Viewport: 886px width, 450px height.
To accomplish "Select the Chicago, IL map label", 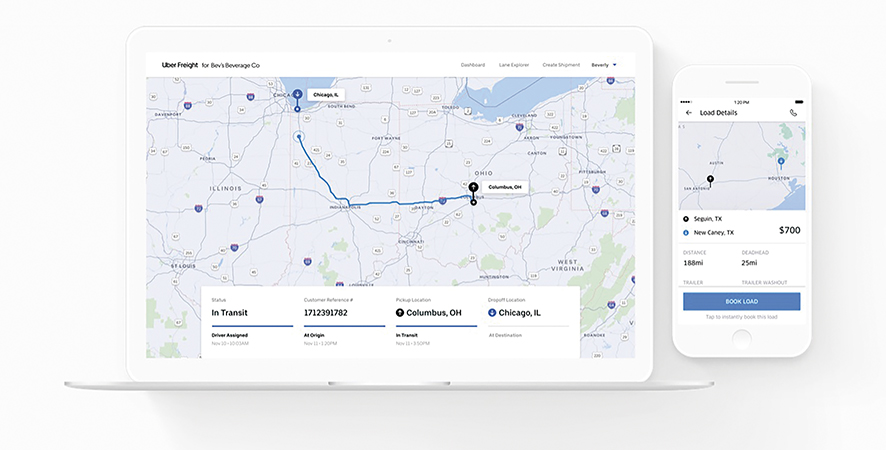I will click(x=326, y=95).
